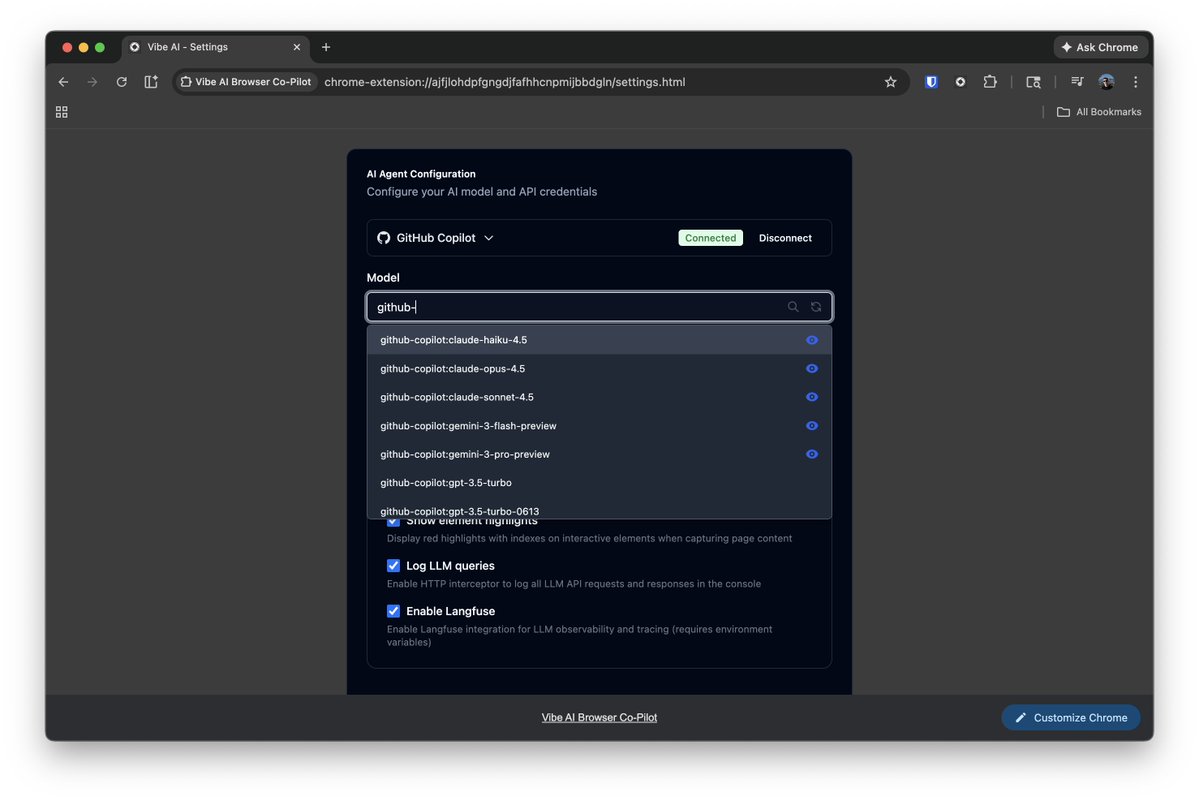Viewport: 1199px width, 801px height.
Task: Click the tab grid icon below the toolbar
Action: (x=61, y=111)
